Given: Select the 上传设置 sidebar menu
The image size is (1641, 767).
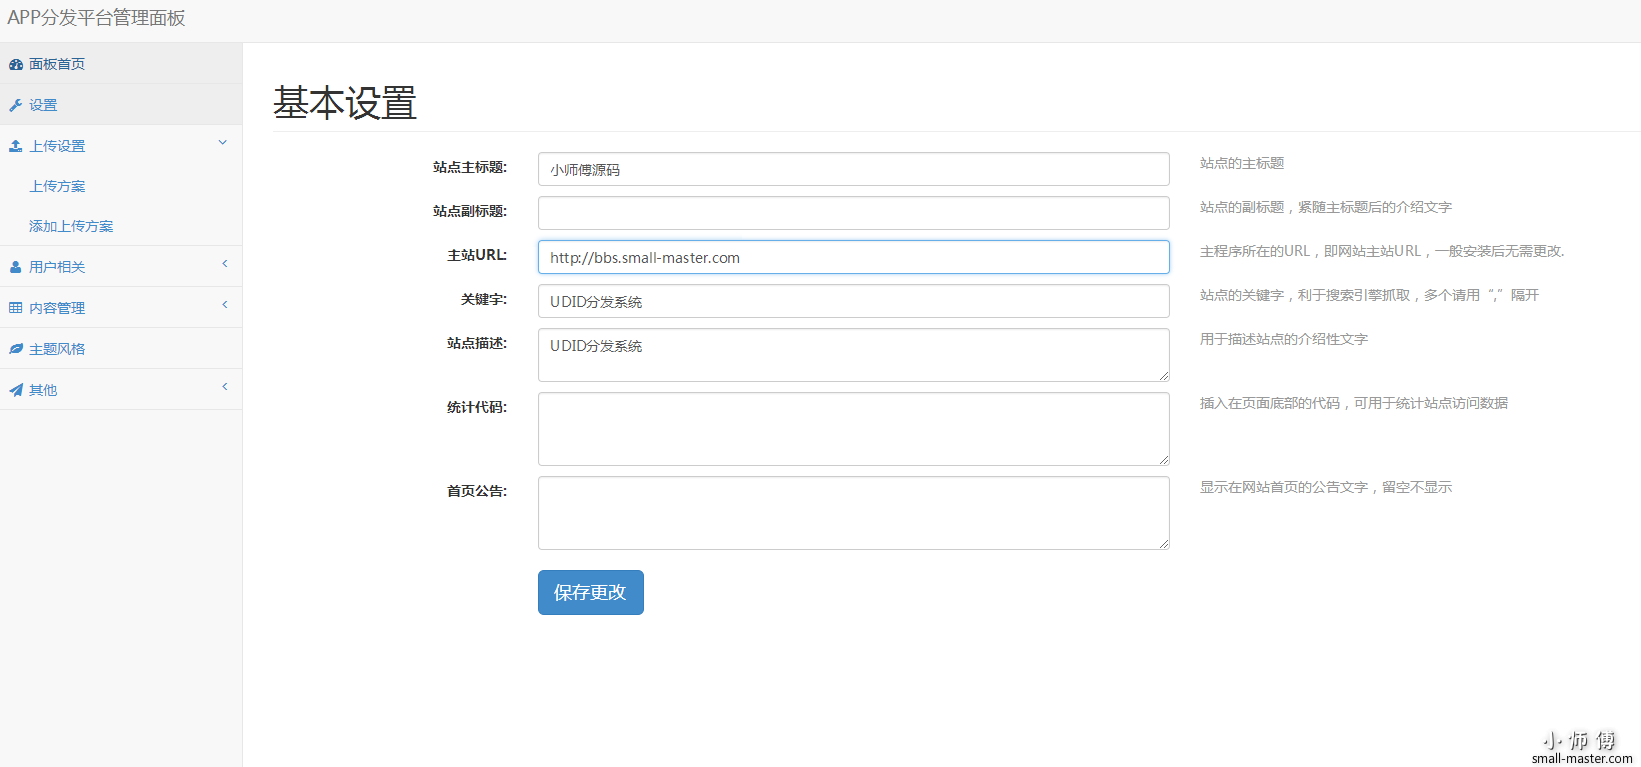Looking at the screenshot, I should [x=121, y=146].
